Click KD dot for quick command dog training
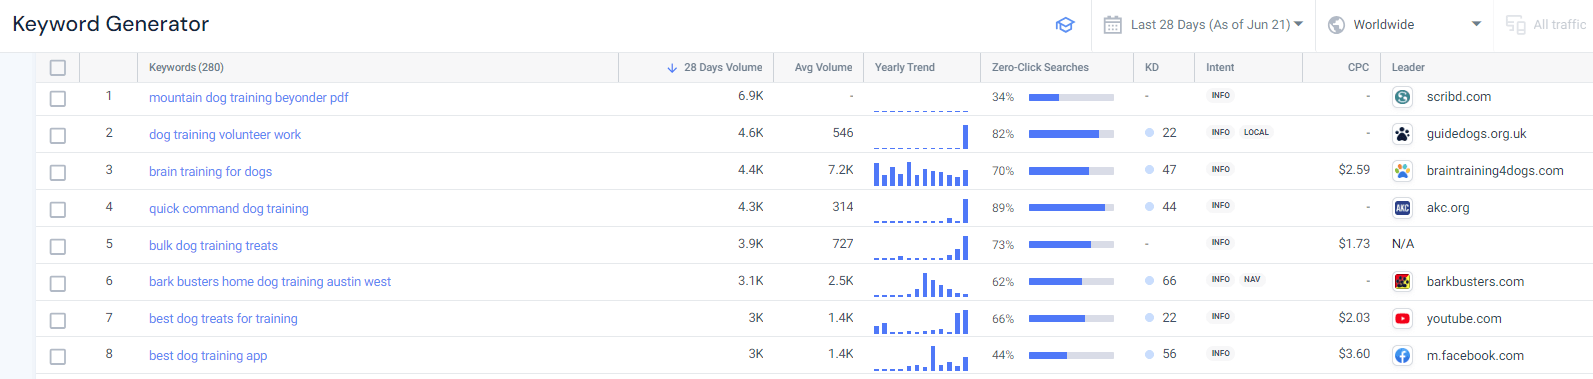The height and width of the screenshot is (379, 1593). (1149, 207)
